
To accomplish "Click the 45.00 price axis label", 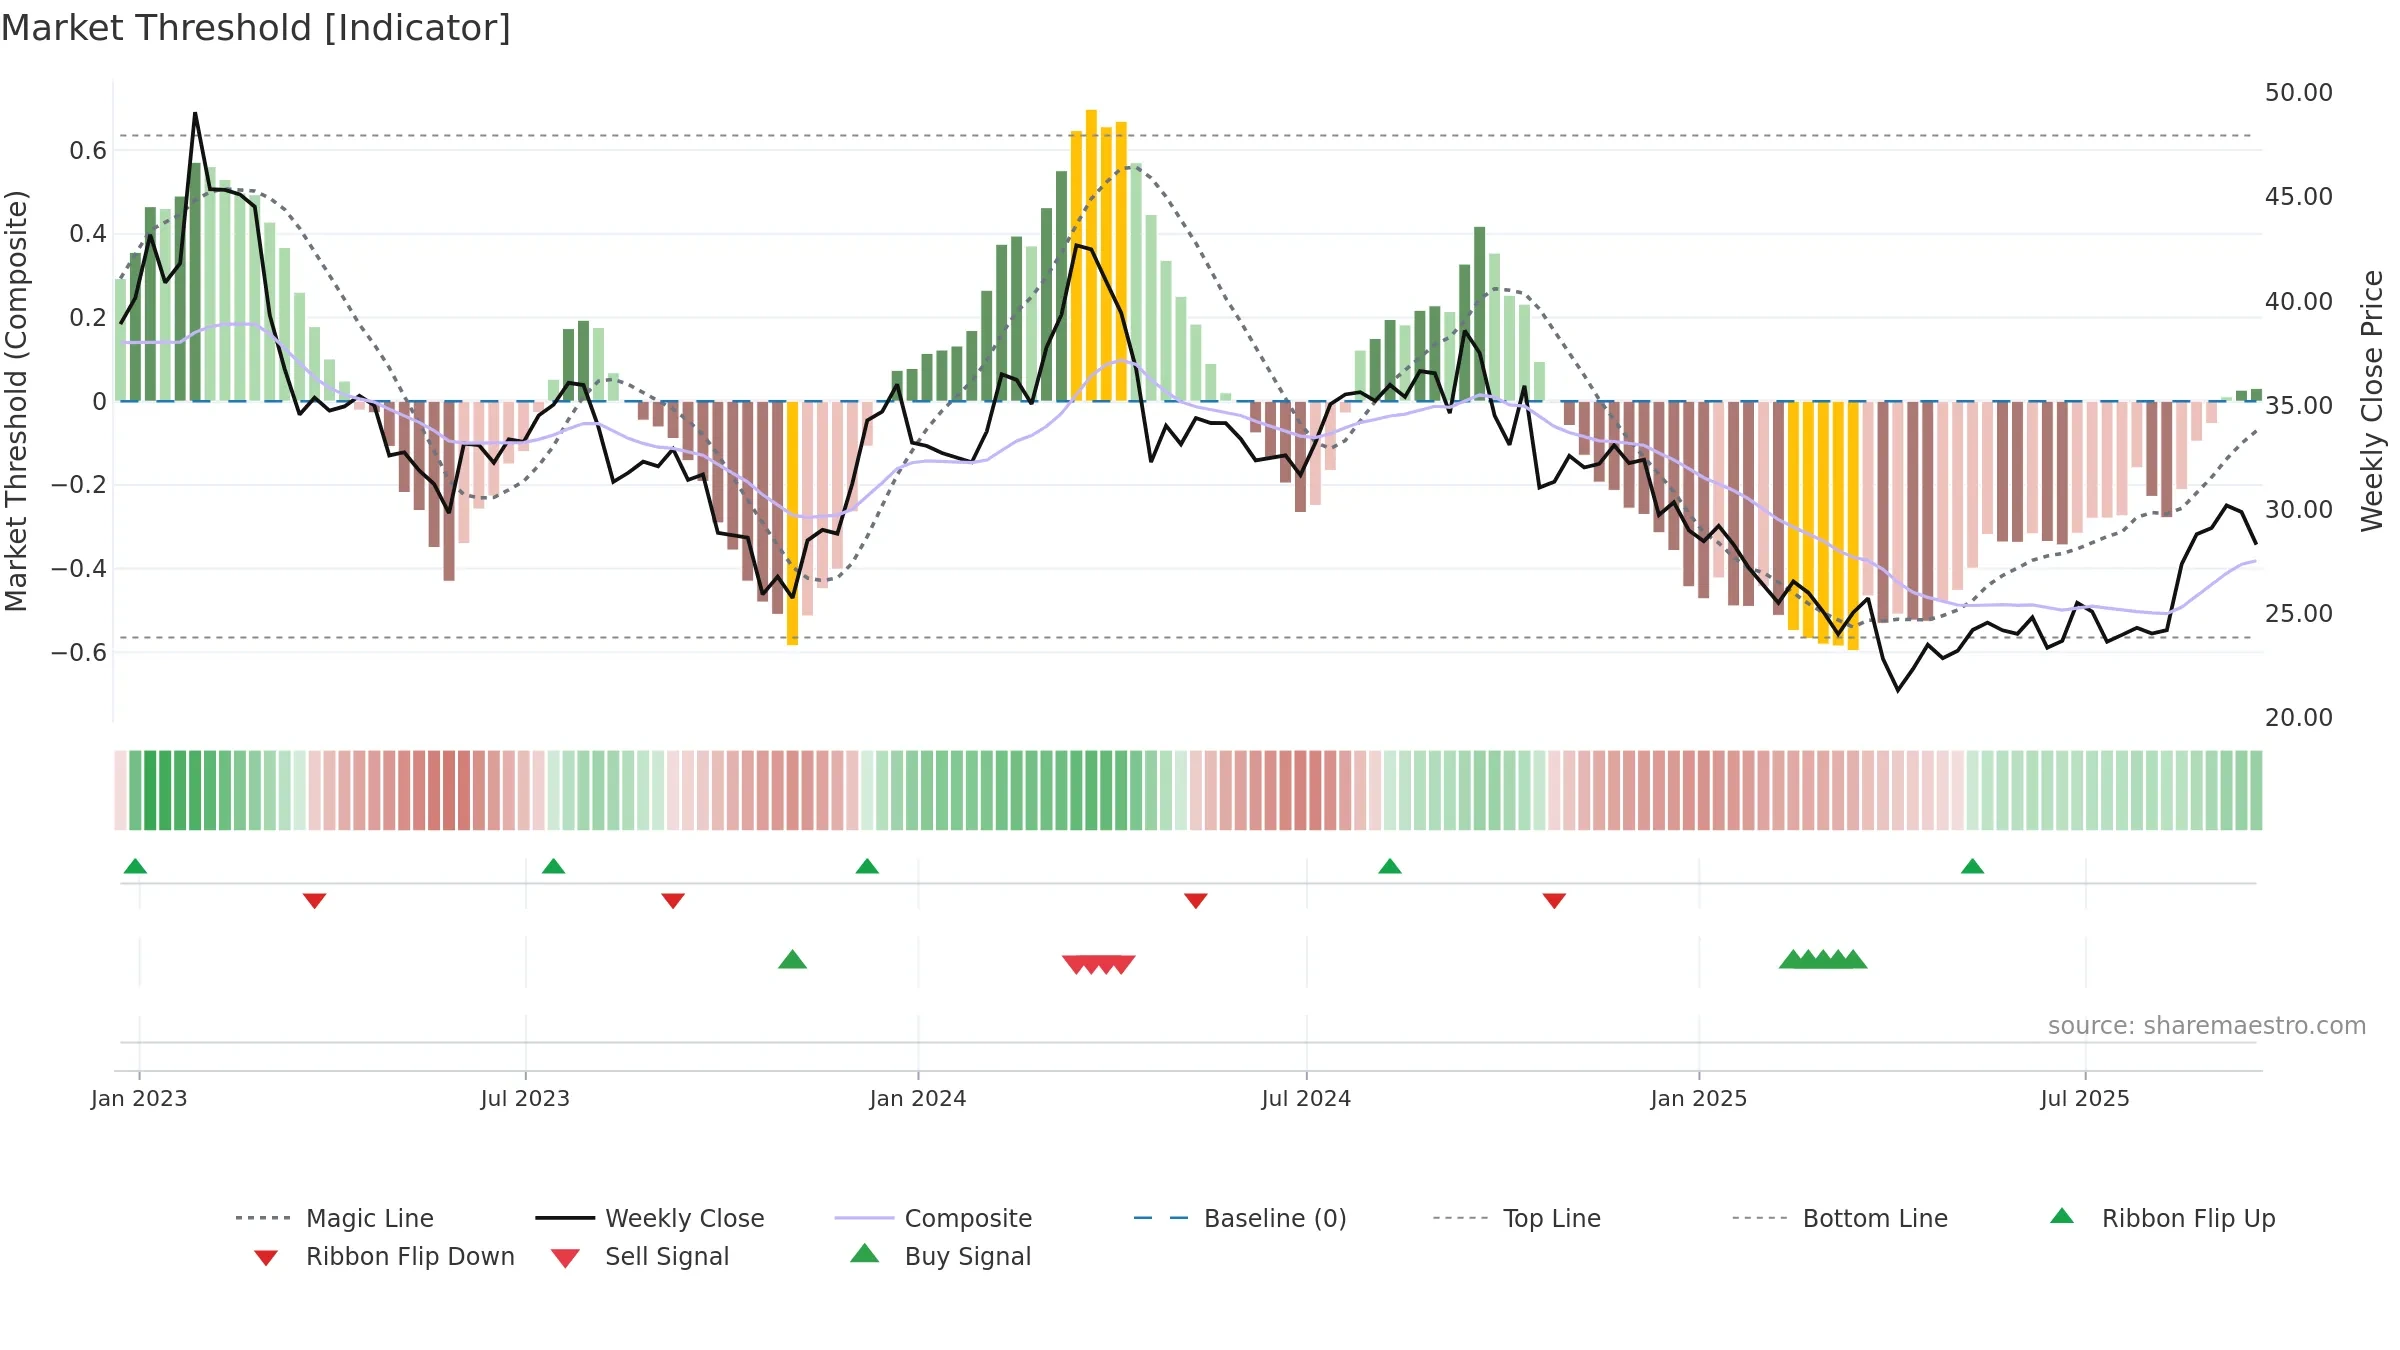I will tap(2299, 197).
